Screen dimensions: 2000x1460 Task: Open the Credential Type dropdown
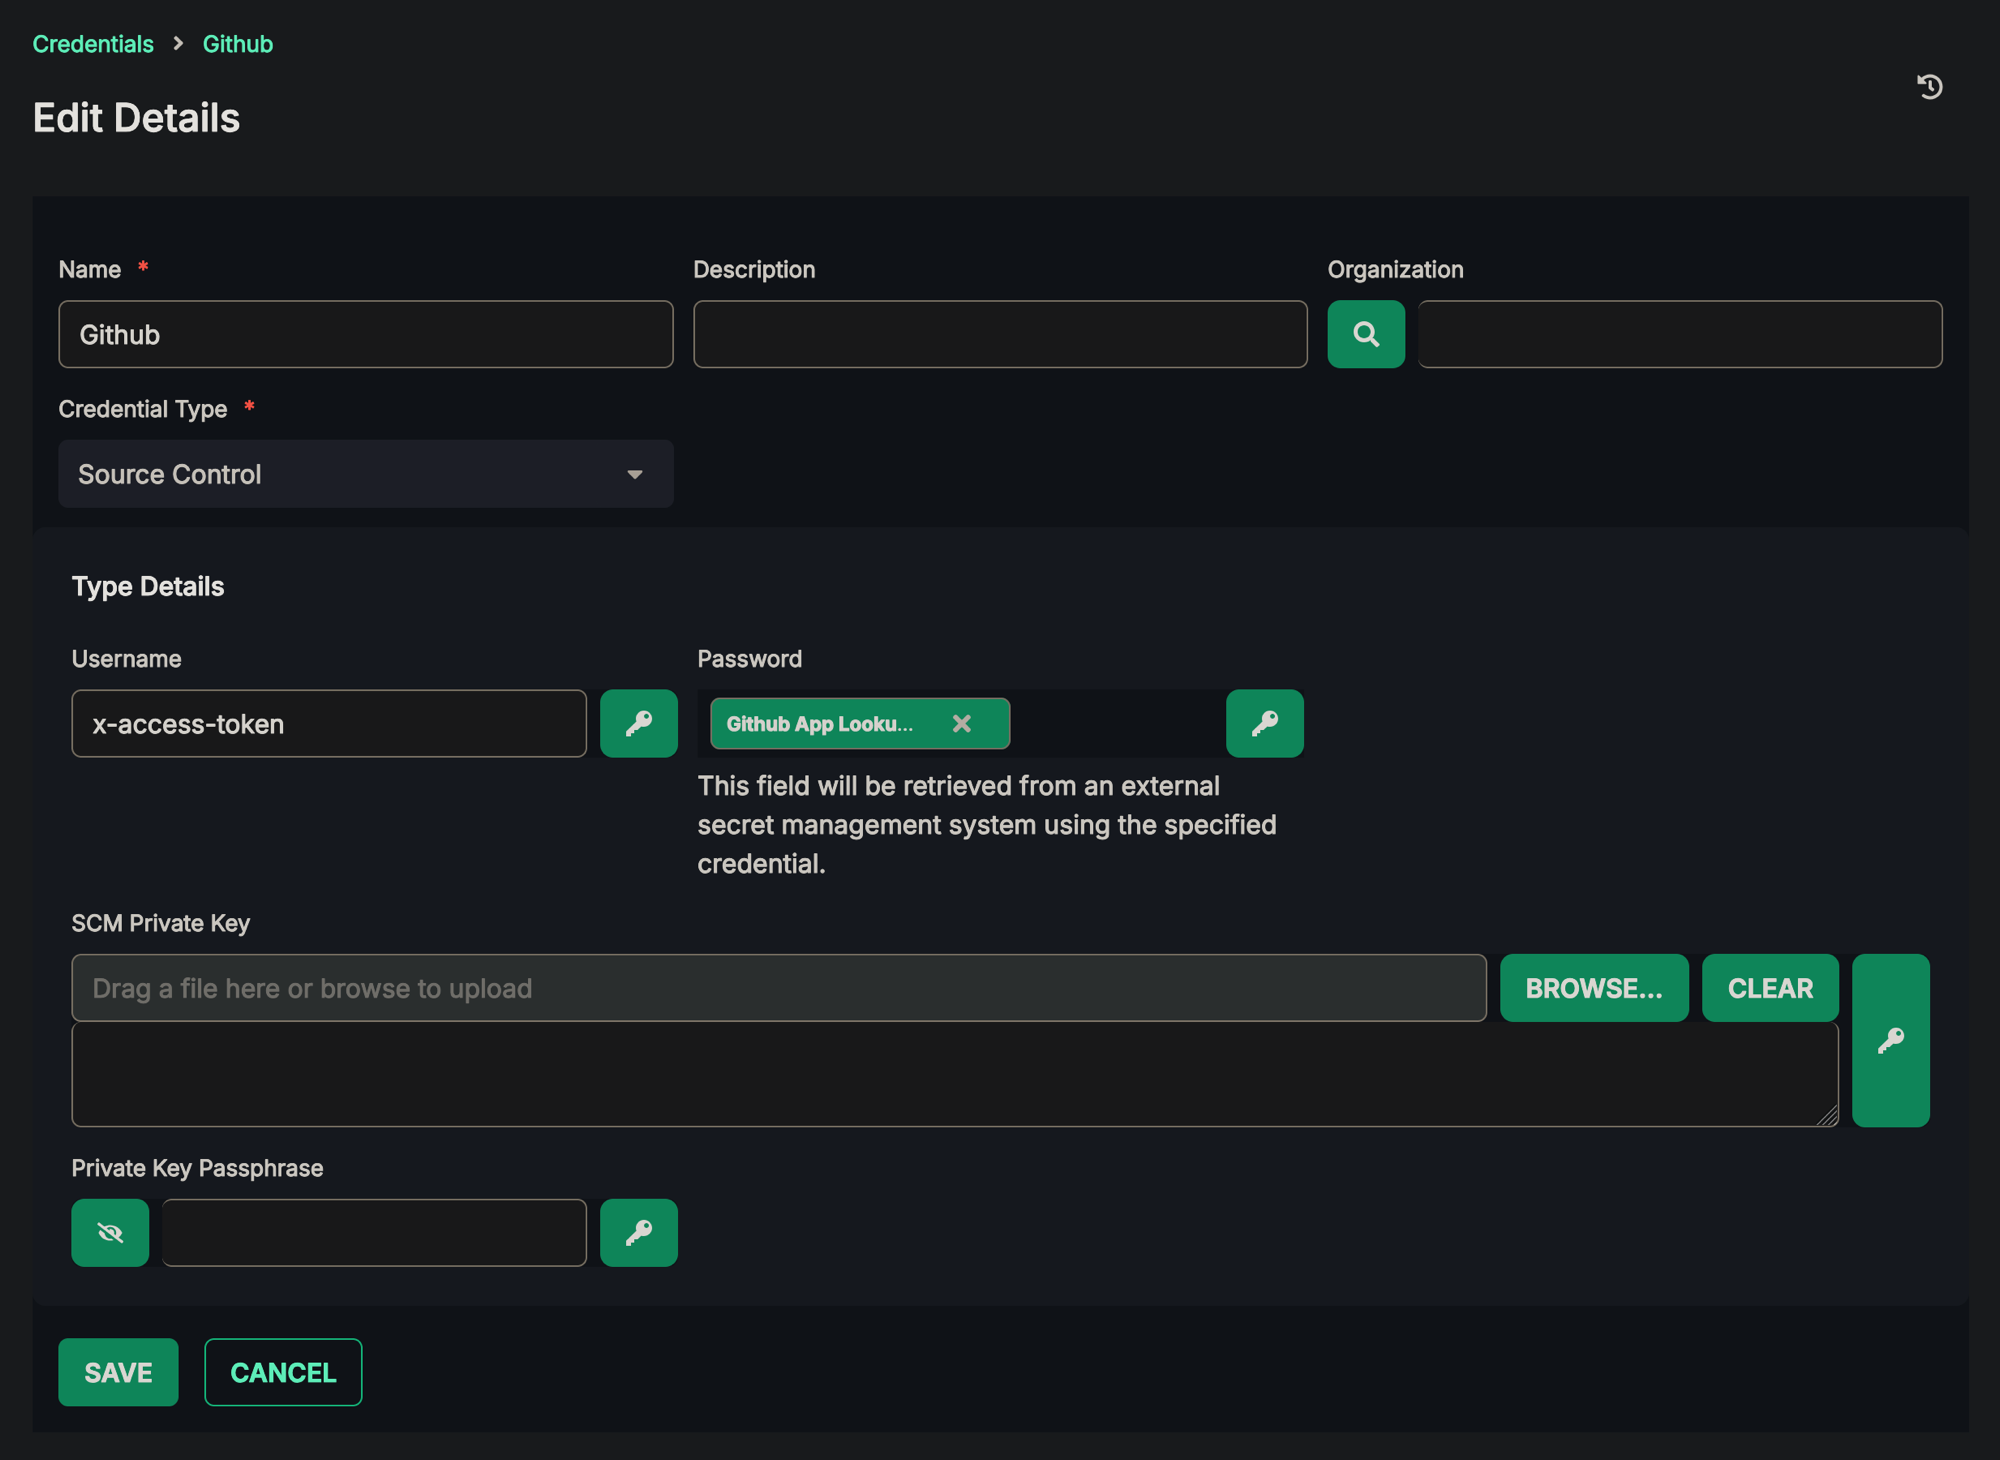click(x=366, y=474)
